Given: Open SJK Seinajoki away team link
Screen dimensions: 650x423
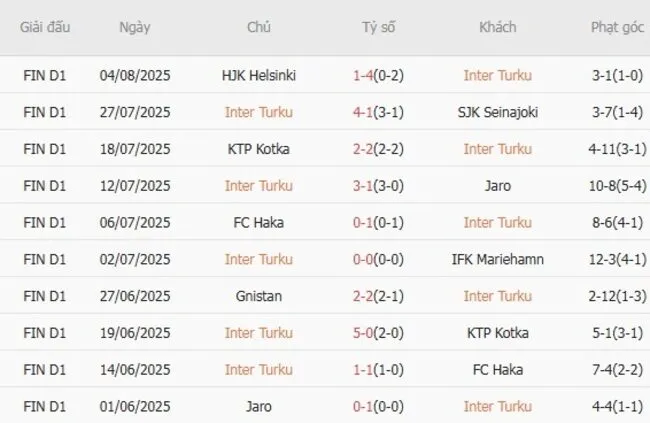Looking at the screenshot, I should 497,112.
